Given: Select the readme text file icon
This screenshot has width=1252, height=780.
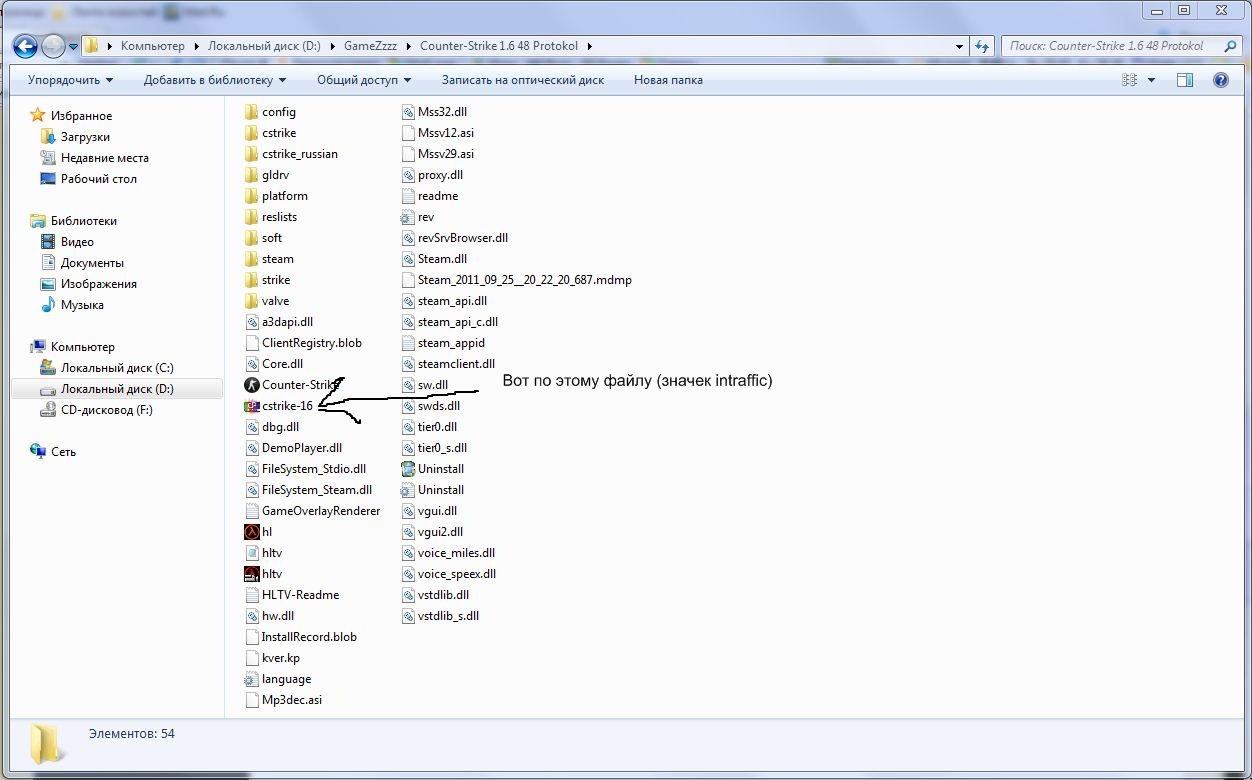Looking at the screenshot, I should (407, 196).
